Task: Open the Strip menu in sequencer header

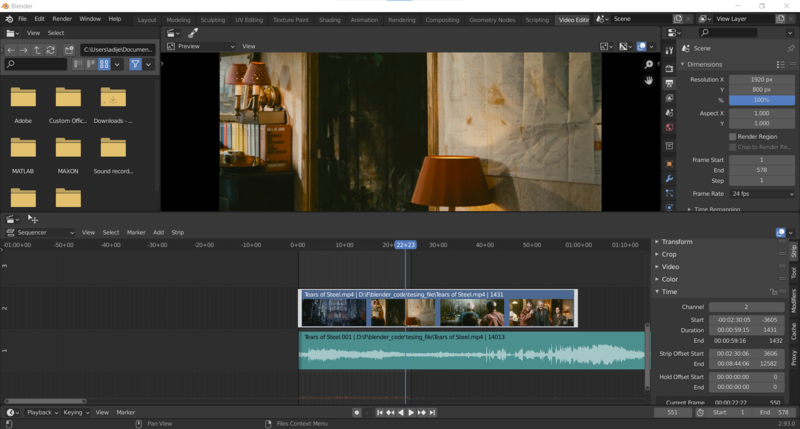Action: click(x=178, y=232)
